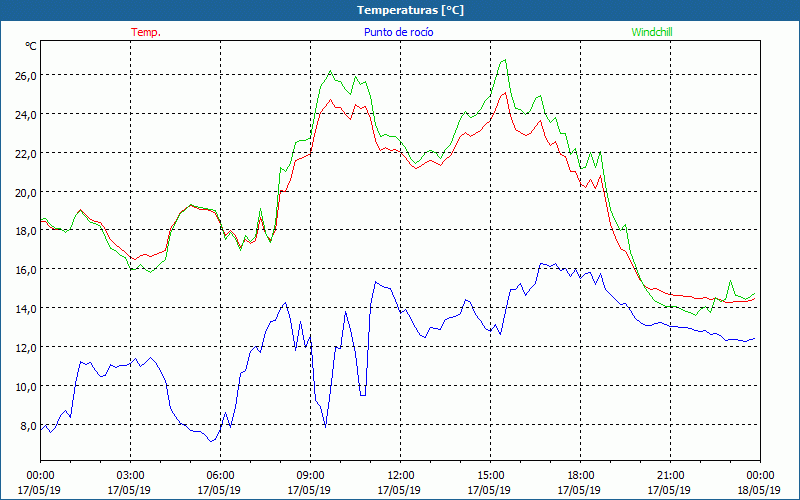Viewport: 800px width, 500px height.
Task: Click the 22,0 y-axis value
Action: (26, 153)
